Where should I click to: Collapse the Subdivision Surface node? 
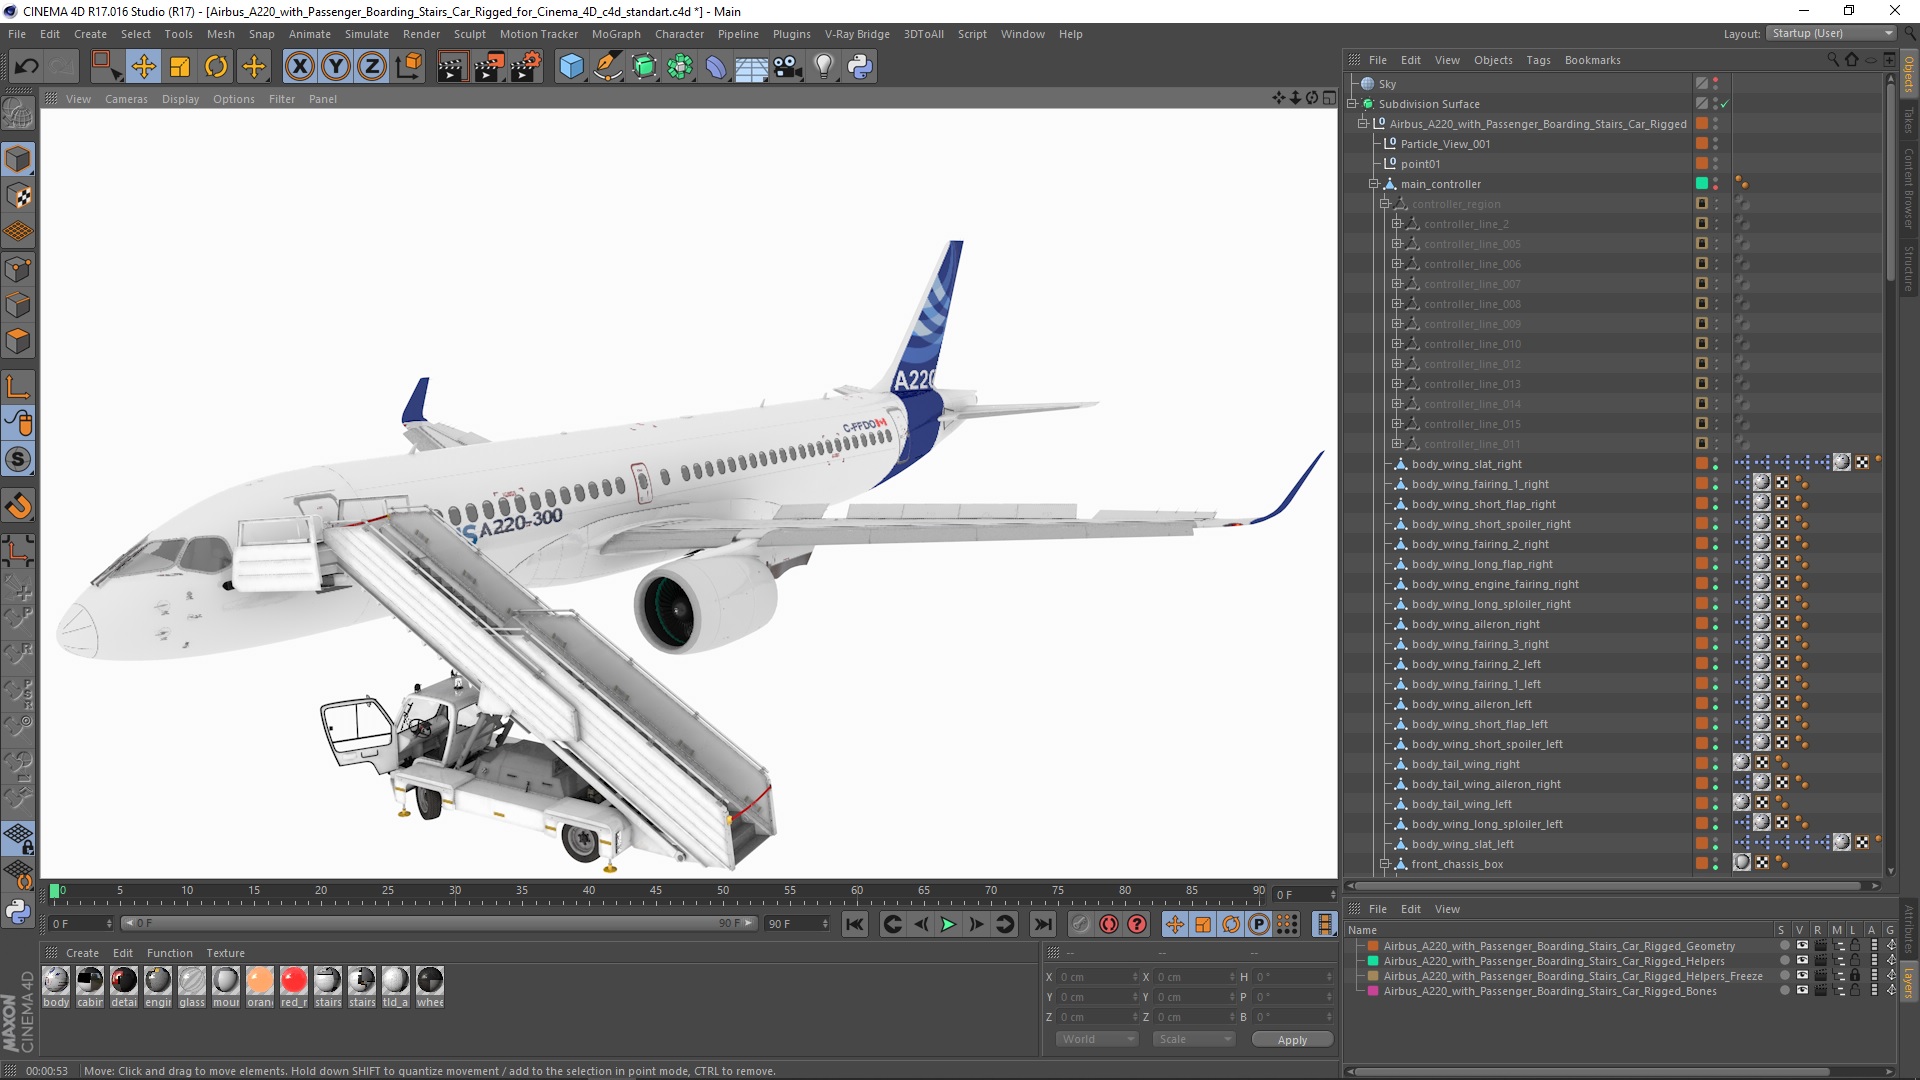click(x=1352, y=104)
